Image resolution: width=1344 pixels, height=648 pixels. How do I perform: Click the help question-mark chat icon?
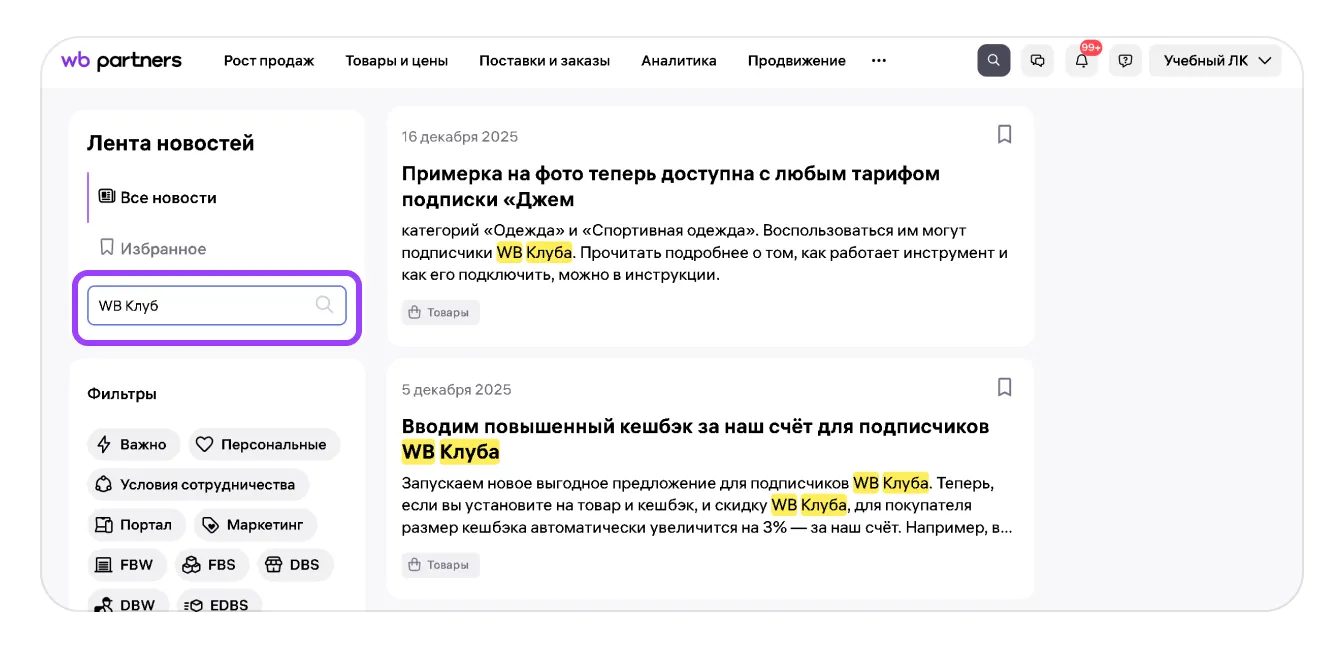click(1125, 60)
